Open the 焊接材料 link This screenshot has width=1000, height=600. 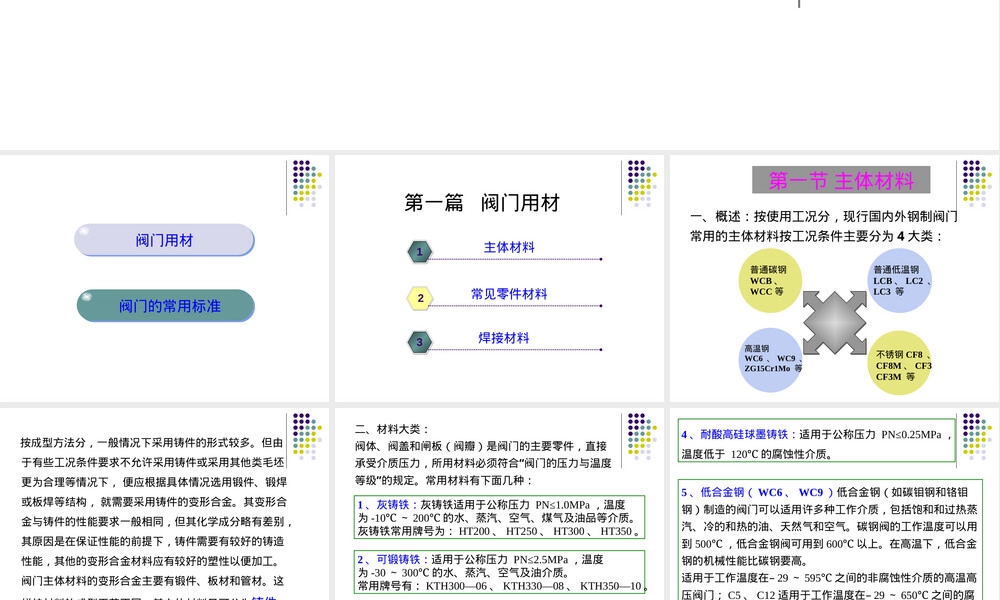504,338
